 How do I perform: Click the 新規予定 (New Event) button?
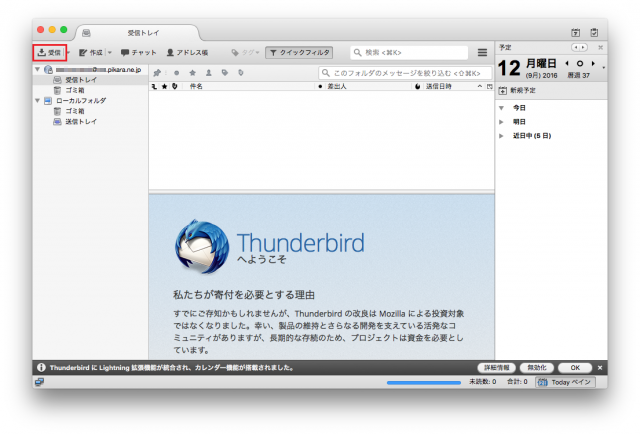click(517, 91)
